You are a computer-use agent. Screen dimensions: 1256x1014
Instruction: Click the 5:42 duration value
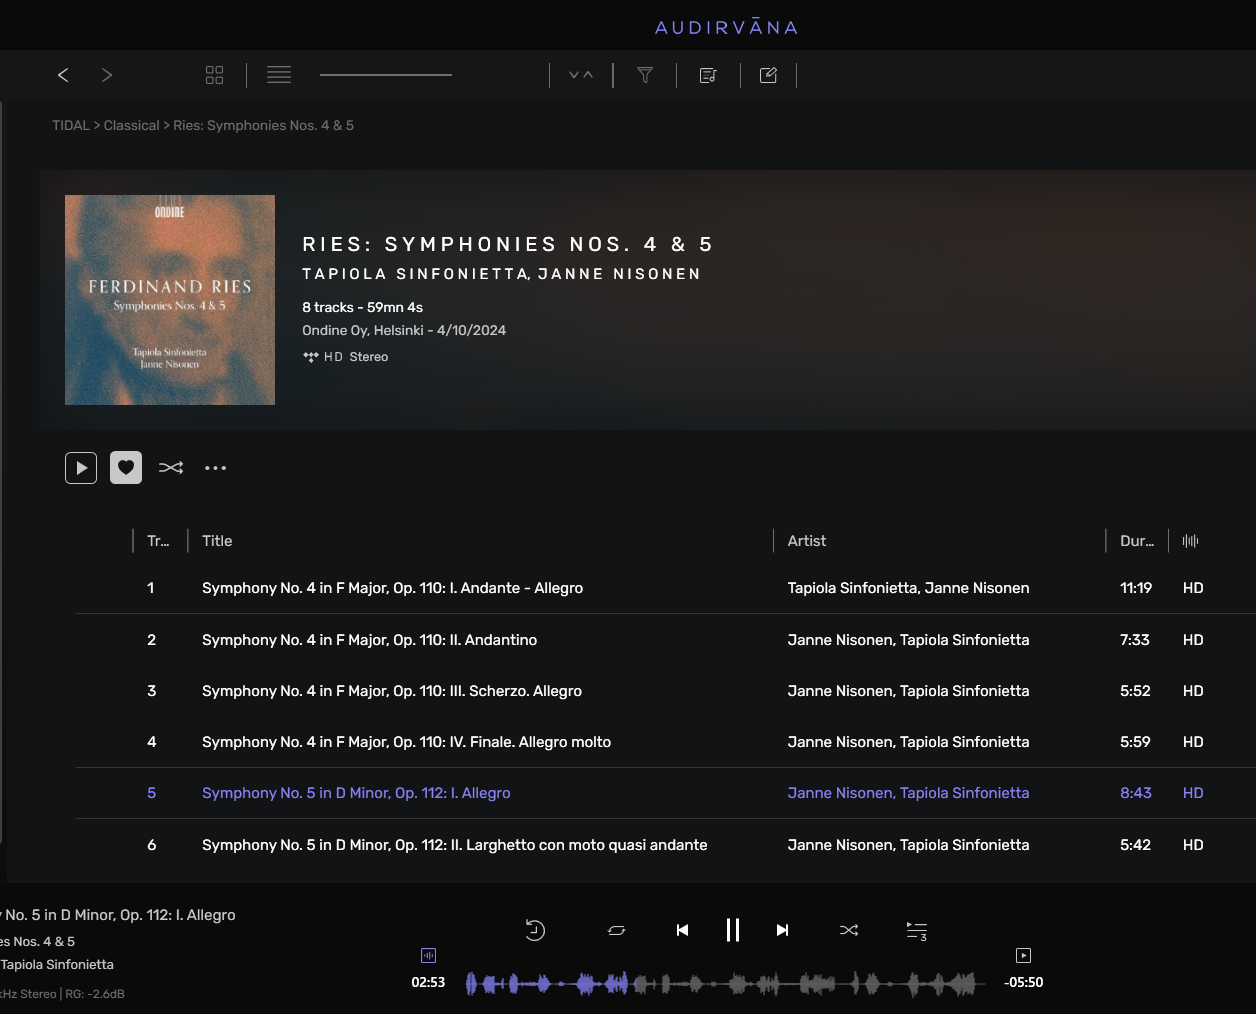click(1135, 845)
